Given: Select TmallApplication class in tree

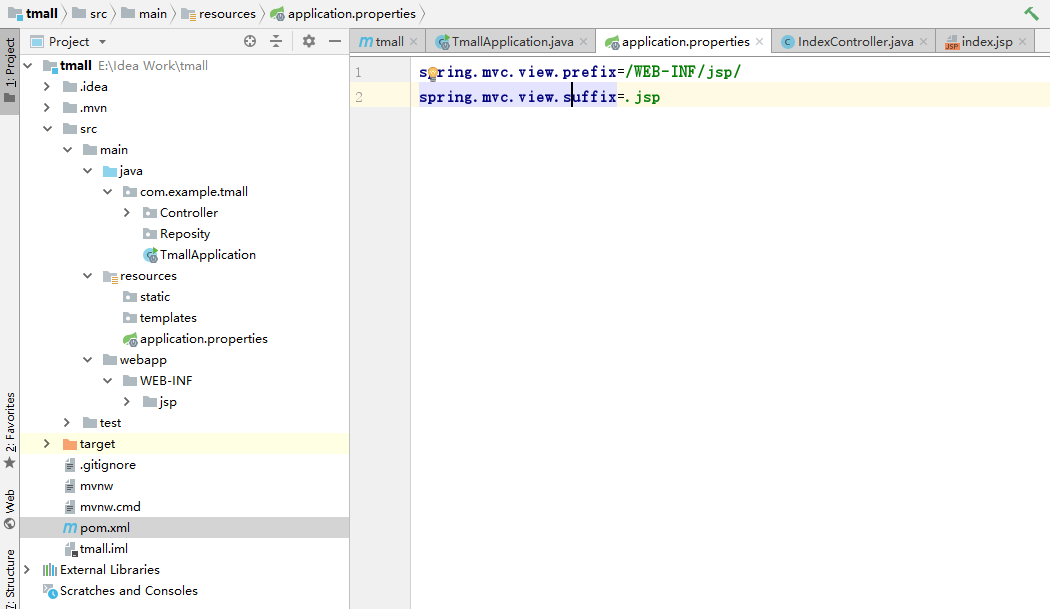Looking at the screenshot, I should point(200,255).
